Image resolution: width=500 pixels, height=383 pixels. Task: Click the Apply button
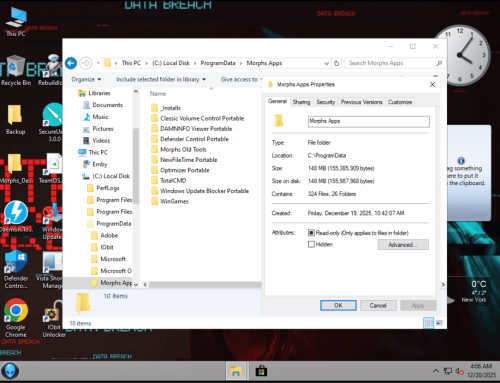[x=418, y=305]
